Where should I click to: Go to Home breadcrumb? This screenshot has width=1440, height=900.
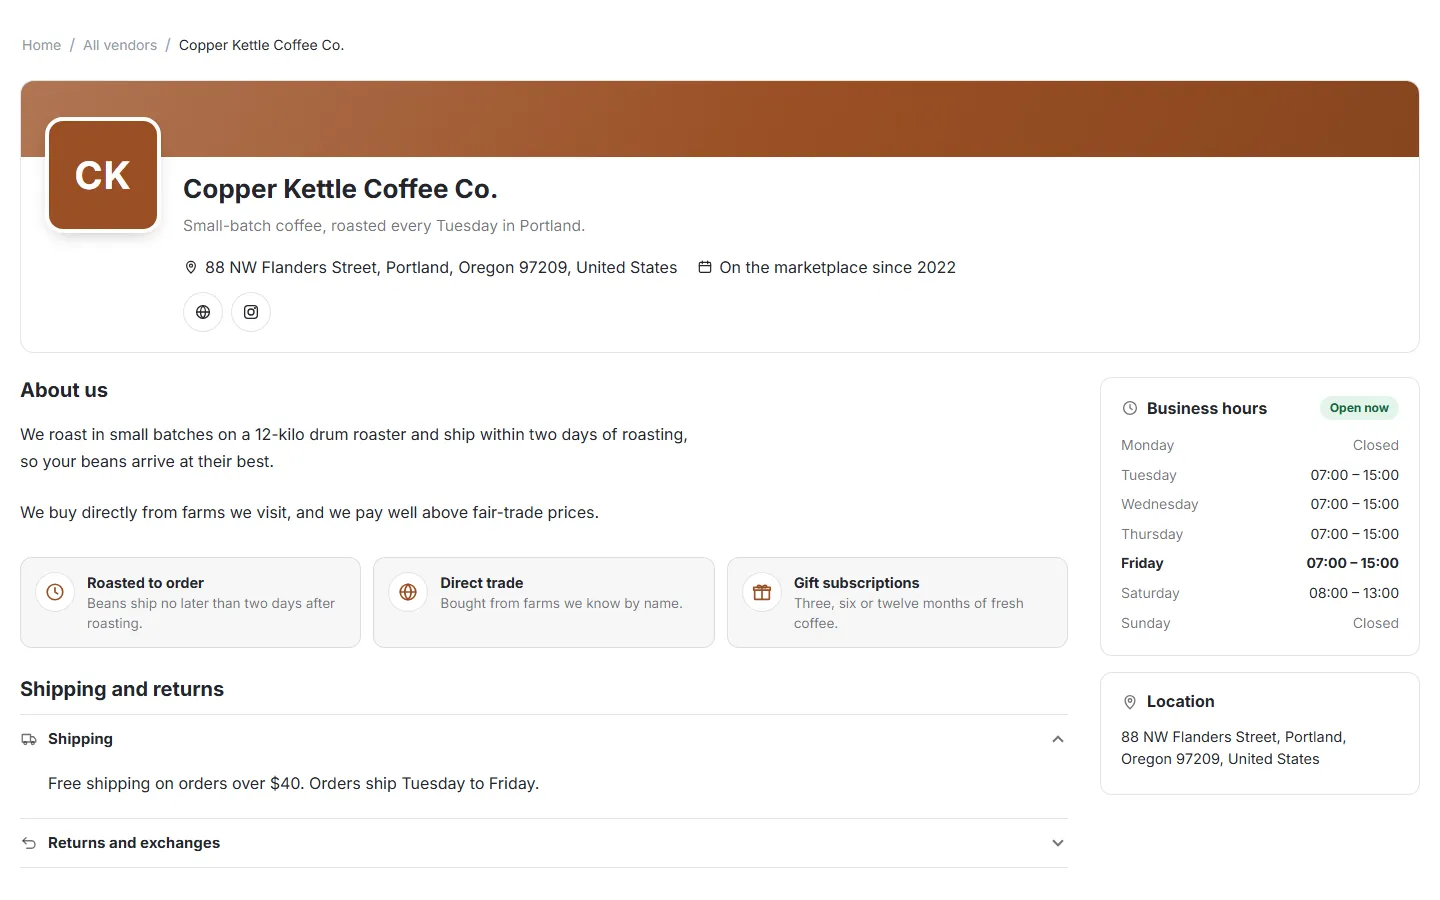click(42, 45)
